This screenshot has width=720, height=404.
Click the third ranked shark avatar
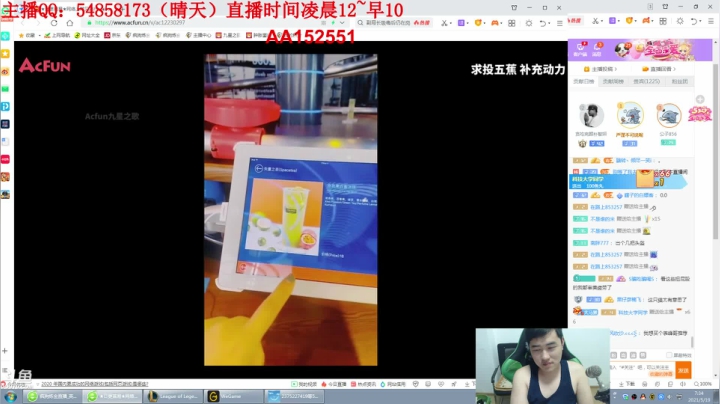coord(669,116)
